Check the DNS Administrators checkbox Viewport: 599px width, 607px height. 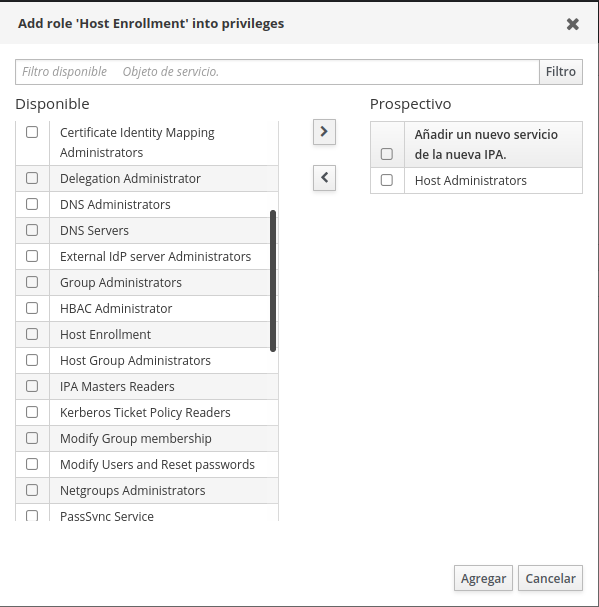32,204
